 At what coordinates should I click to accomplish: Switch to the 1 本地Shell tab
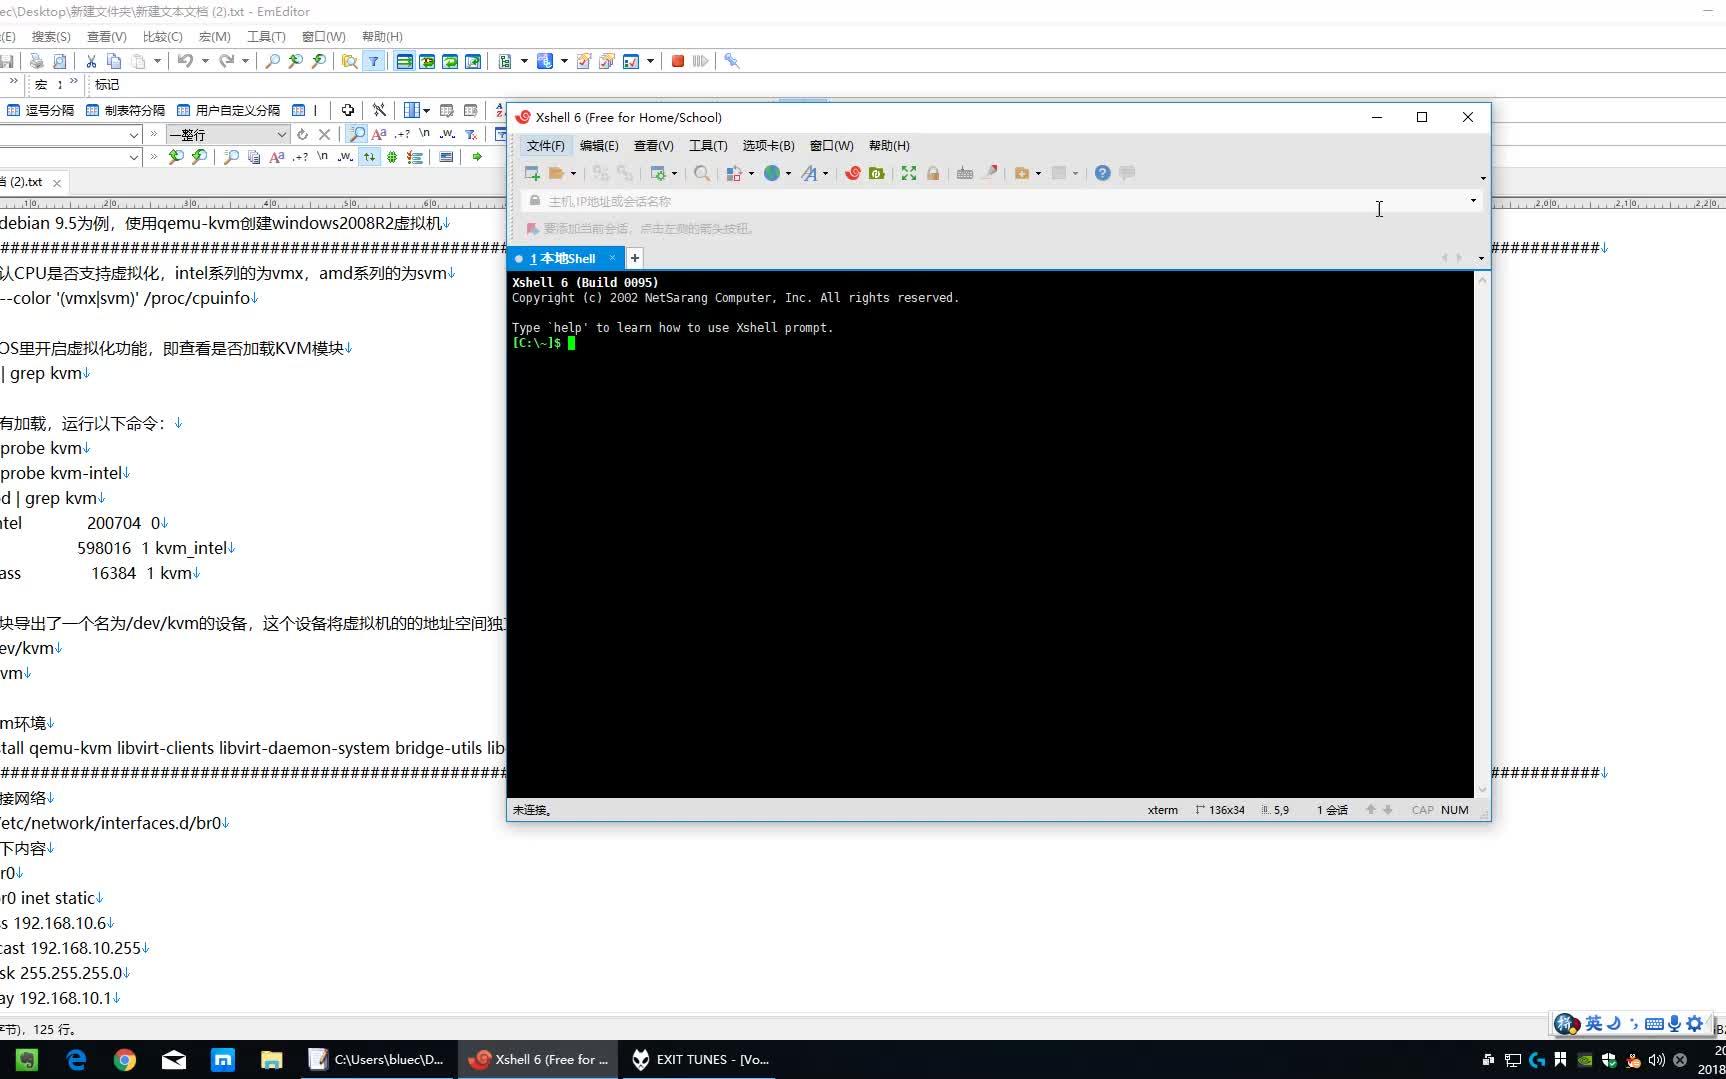pos(563,258)
